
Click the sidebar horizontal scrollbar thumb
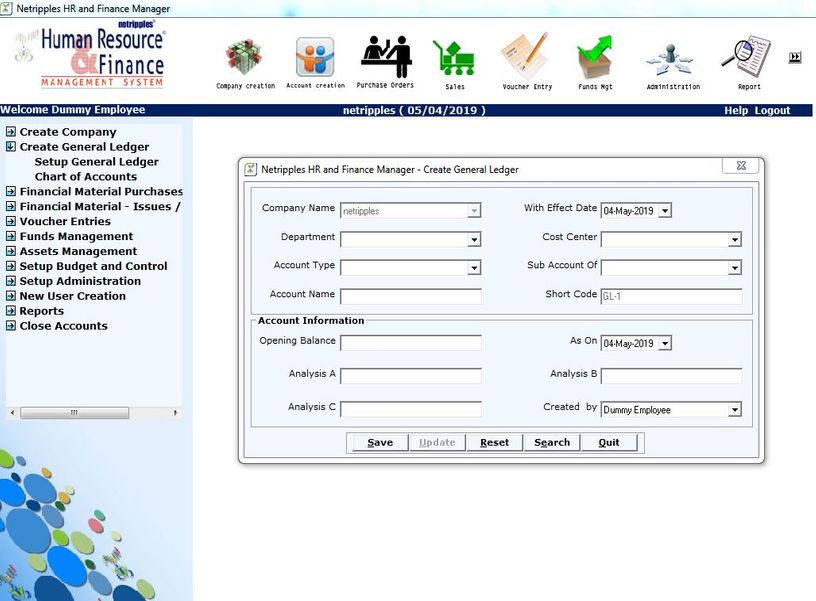point(74,413)
